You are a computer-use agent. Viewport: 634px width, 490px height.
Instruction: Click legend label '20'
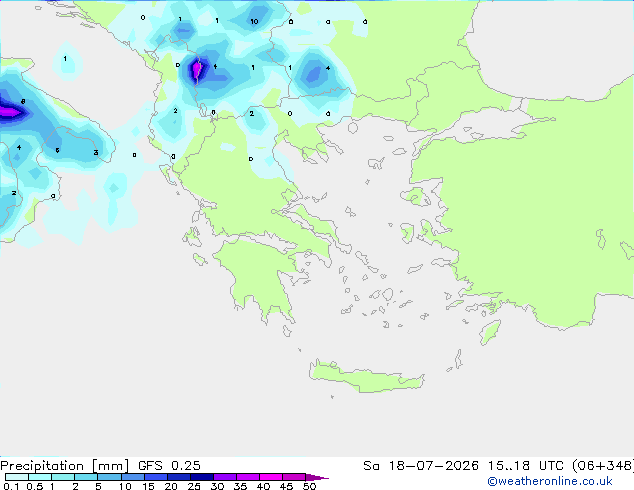point(171,486)
